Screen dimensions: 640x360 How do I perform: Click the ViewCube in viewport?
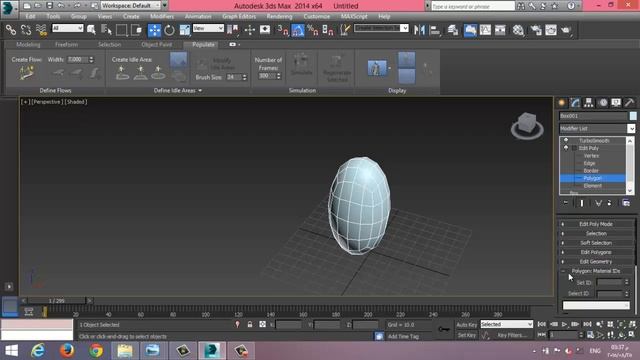pyautogui.click(x=527, y=125)
